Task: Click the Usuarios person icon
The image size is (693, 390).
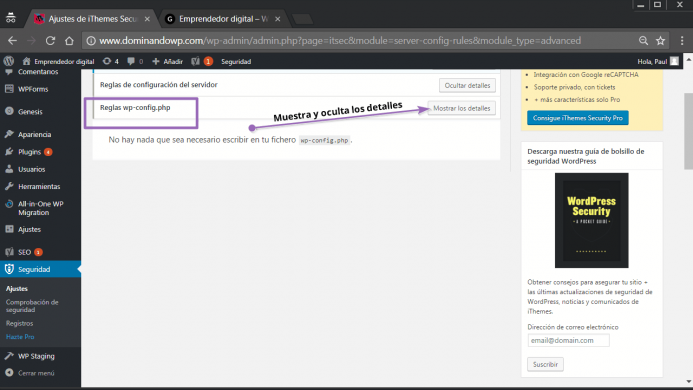Action: click(9, 169)
